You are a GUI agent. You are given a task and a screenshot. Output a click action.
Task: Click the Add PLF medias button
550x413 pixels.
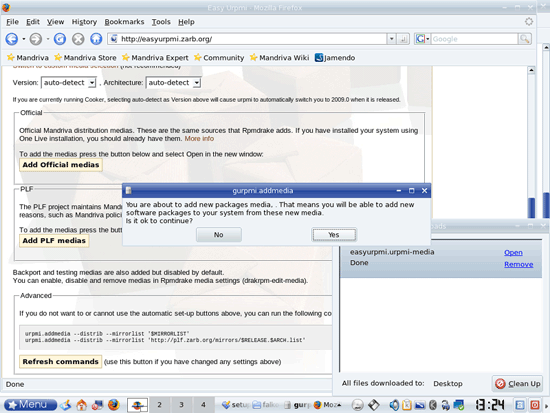[x=54, y=240]
